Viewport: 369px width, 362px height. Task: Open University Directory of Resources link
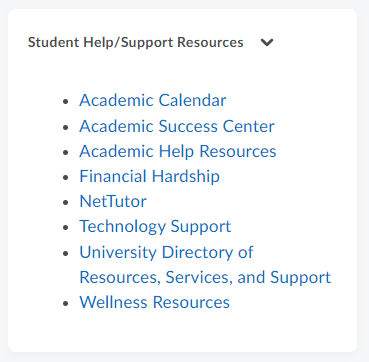(205, 265)
